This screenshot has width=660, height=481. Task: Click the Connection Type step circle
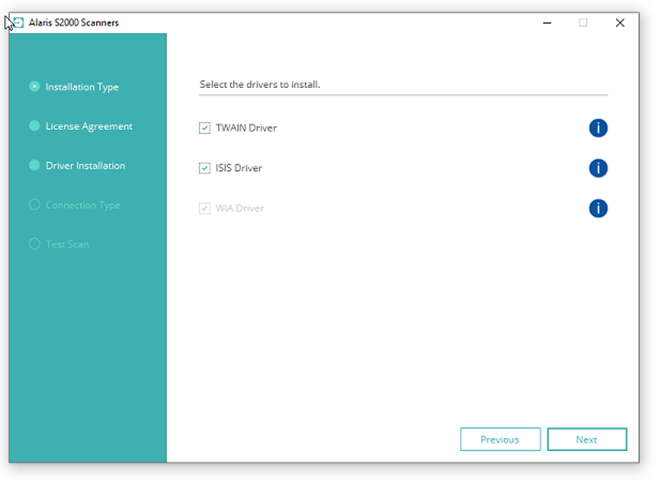(34, 205)
